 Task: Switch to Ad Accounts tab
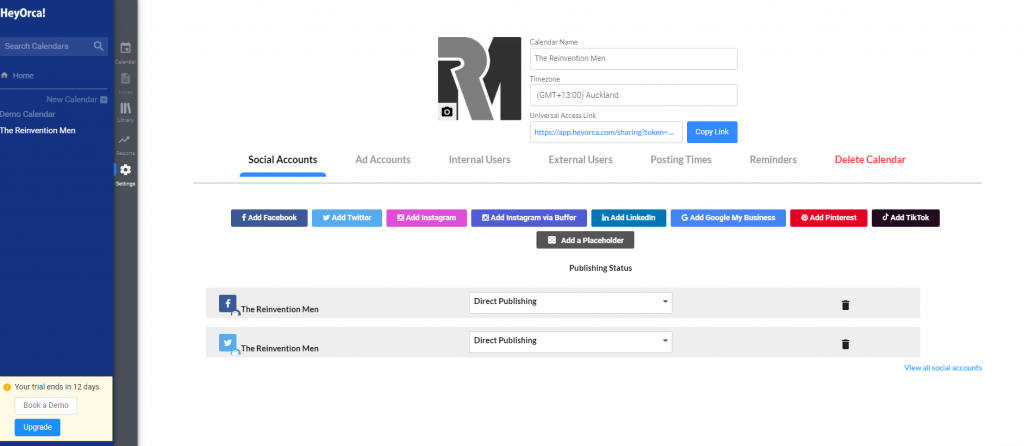(x=383, y=159)
